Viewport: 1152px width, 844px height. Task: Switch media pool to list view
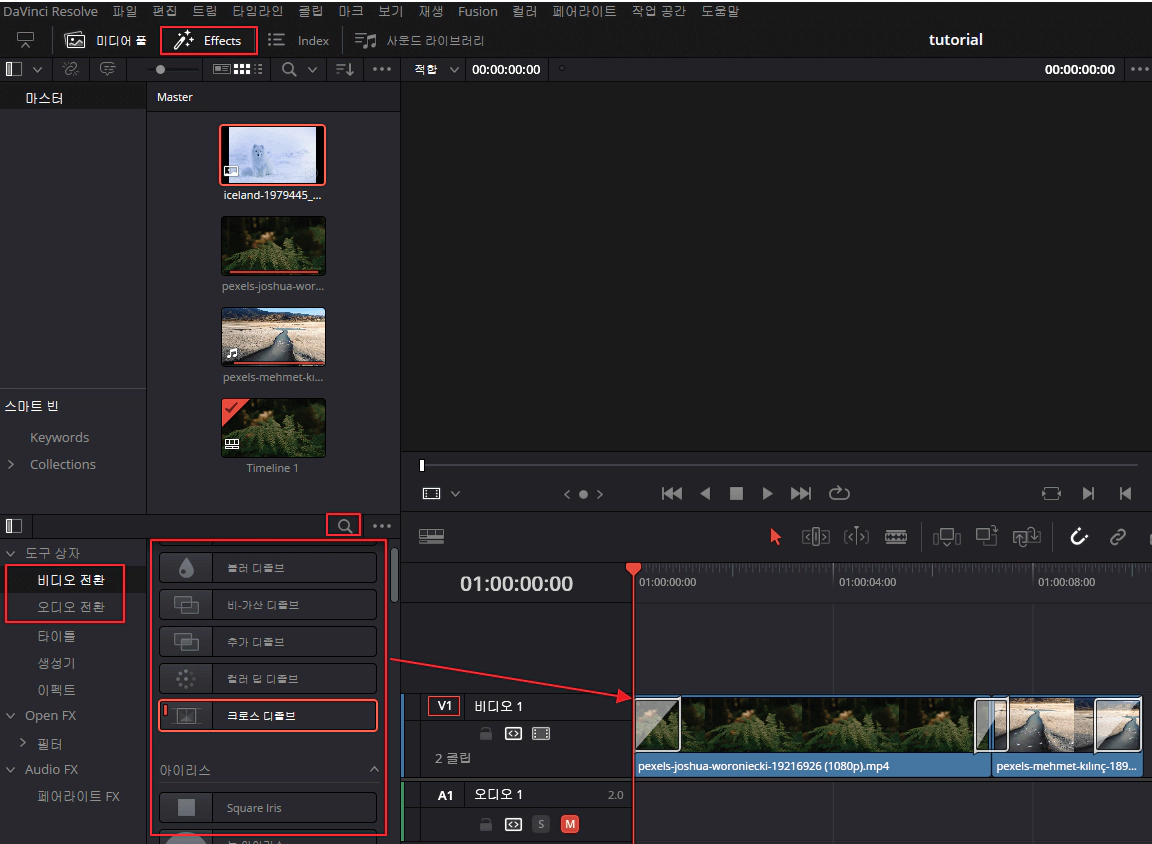click(x=257, y=69)
